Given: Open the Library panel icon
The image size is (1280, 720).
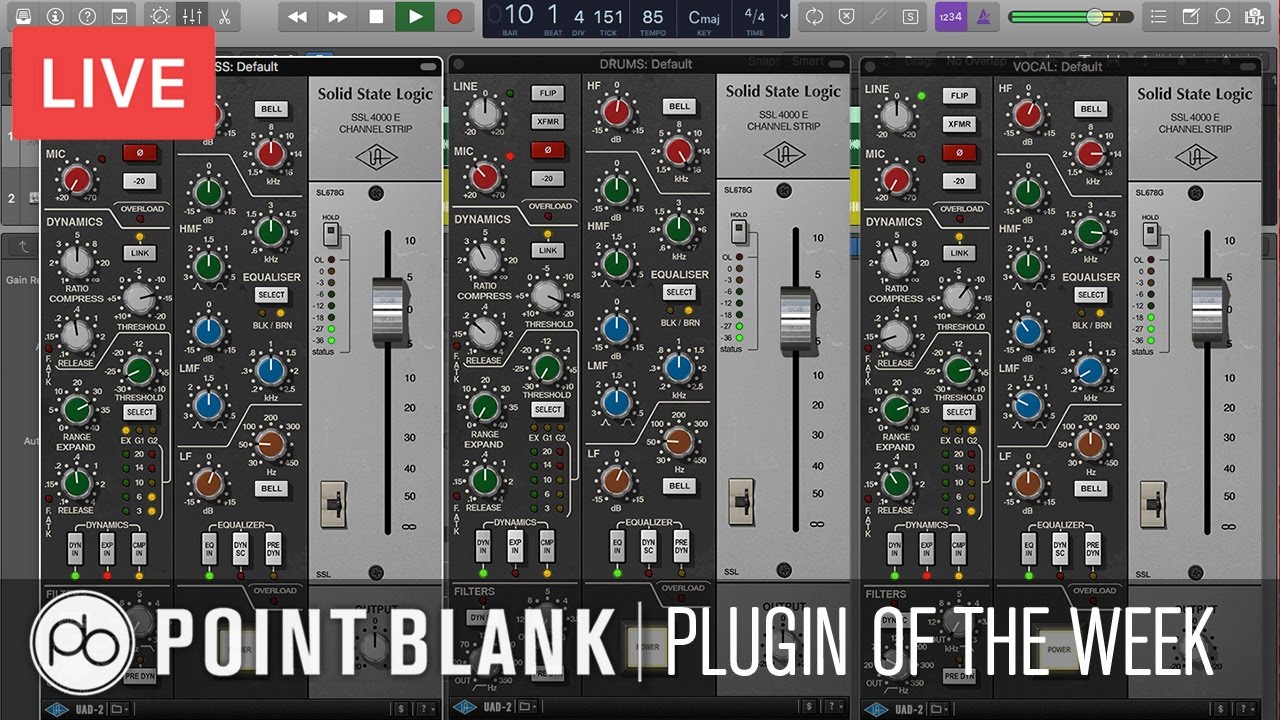Looking at the screenshot, I should (23, 16).
